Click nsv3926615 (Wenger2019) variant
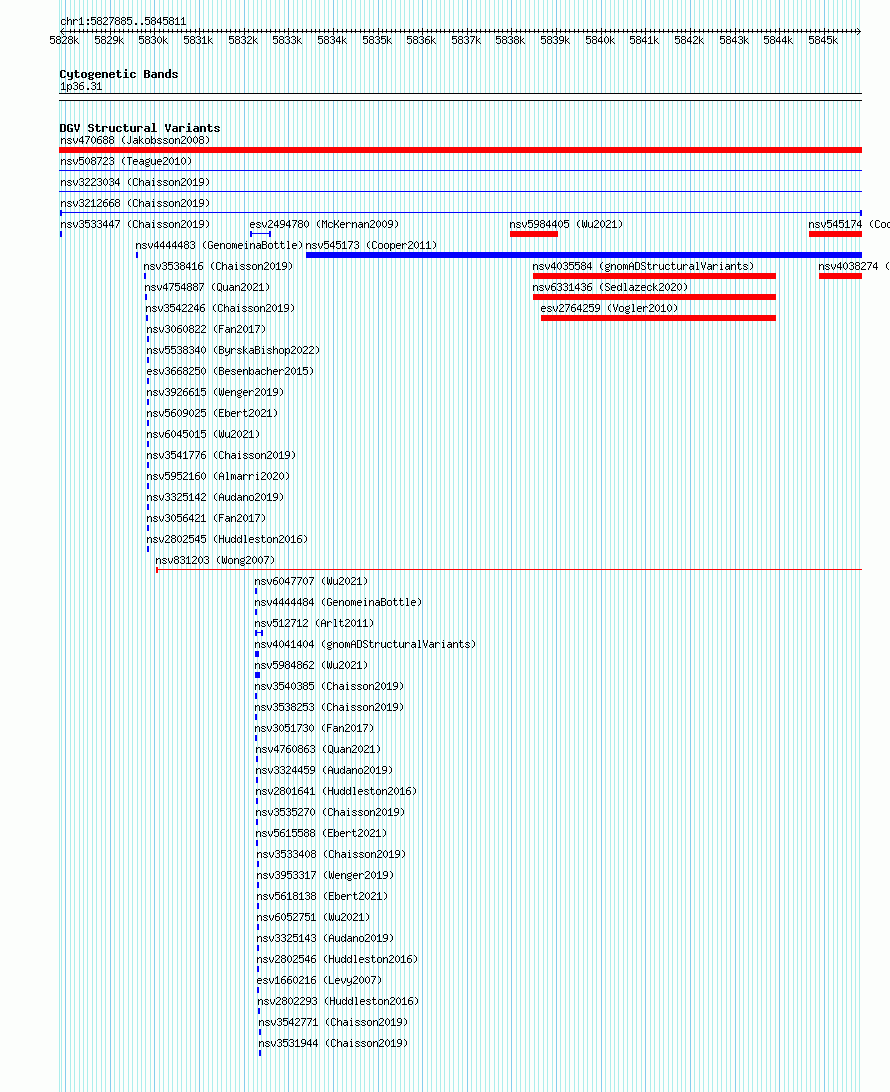 215,392
